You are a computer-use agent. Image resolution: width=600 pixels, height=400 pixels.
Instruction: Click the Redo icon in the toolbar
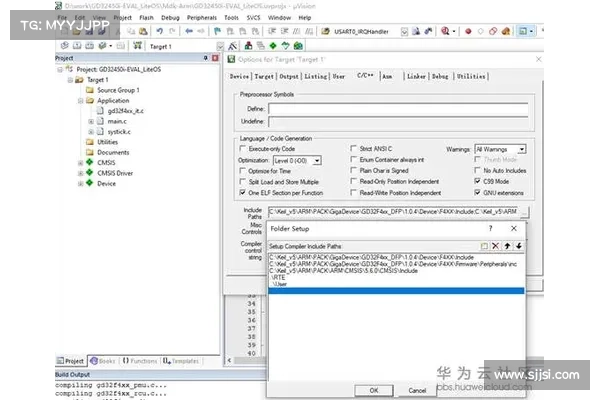(x=172, y=31)
